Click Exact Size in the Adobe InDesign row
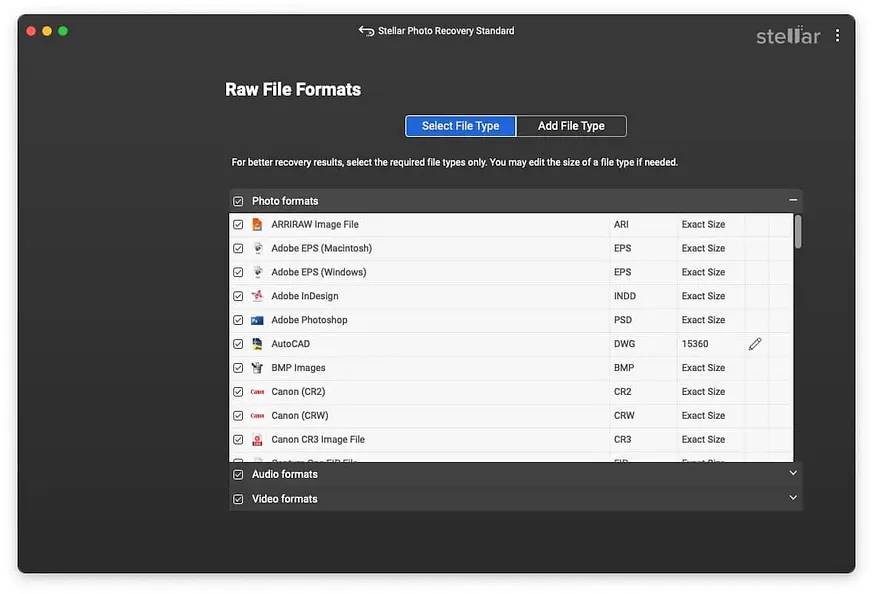 tap(703, 296)
